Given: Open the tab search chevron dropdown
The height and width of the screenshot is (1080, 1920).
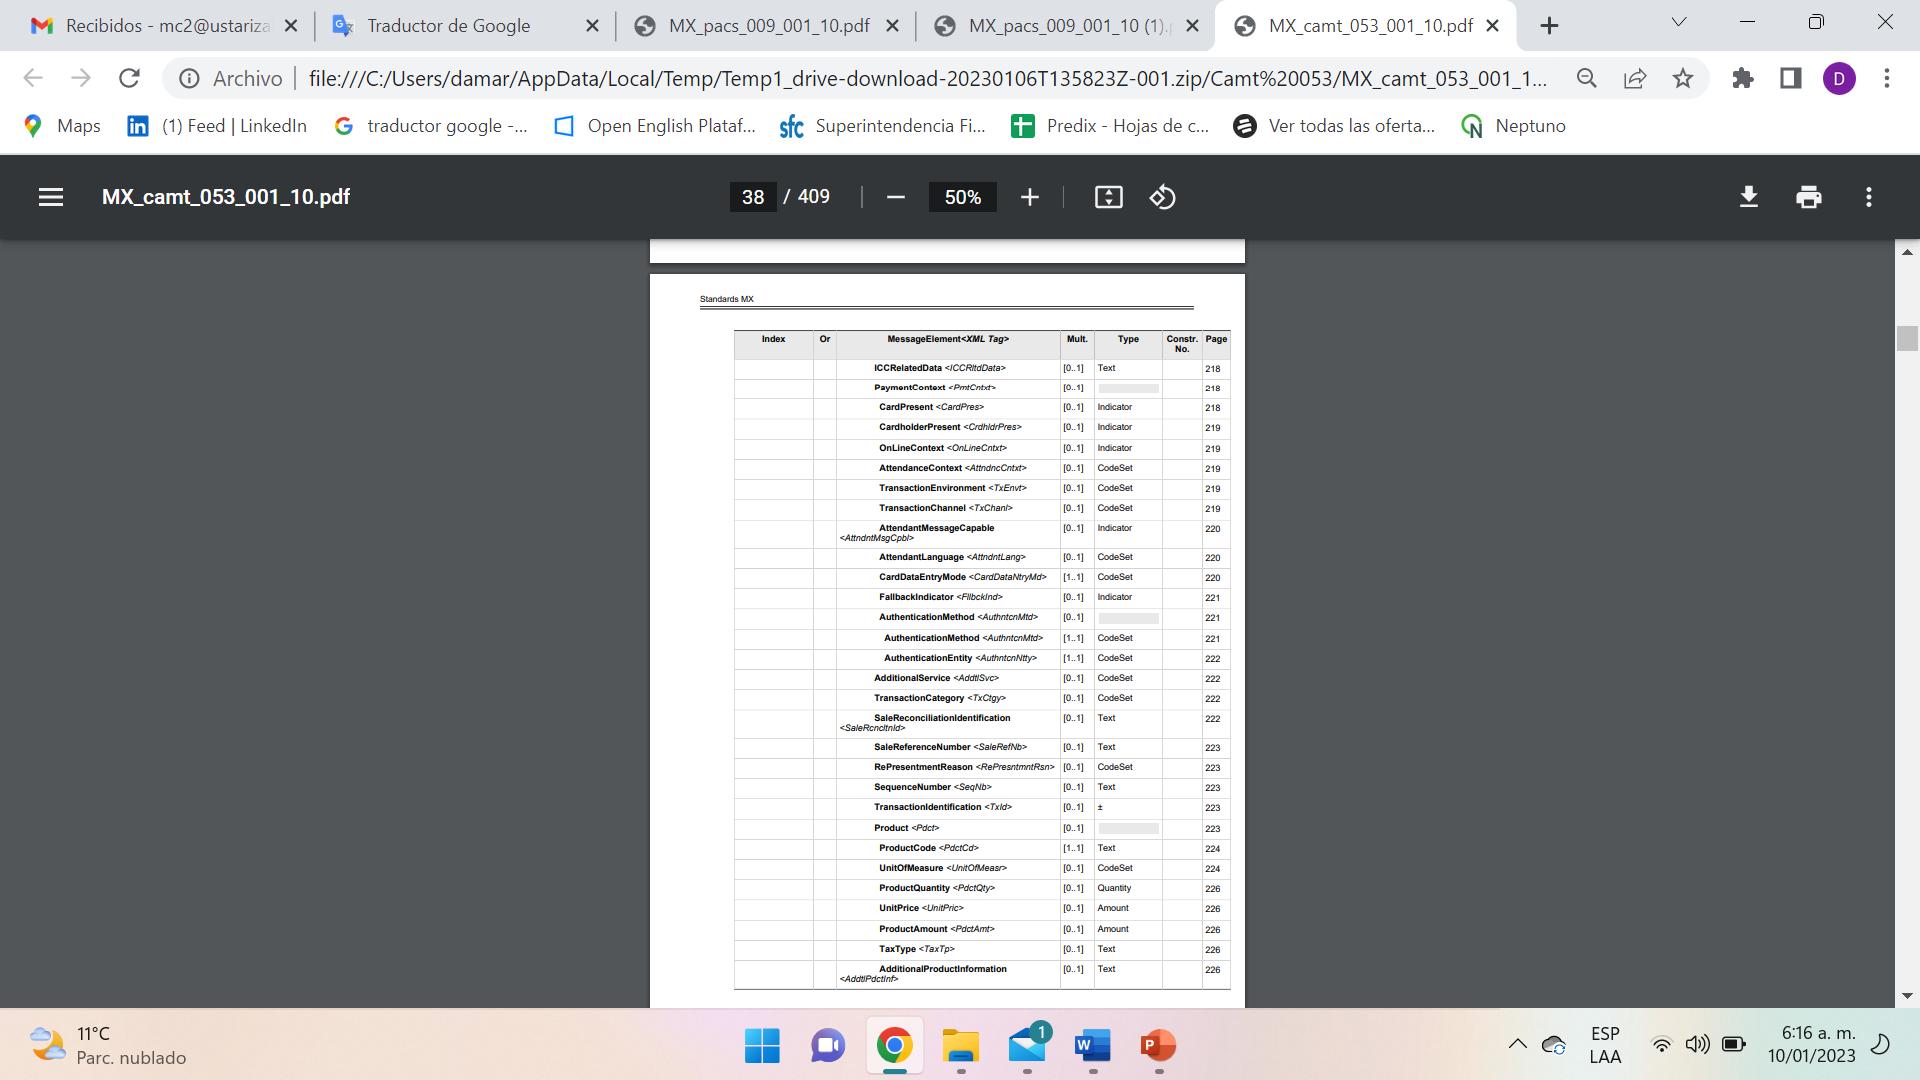Looking at the screenshot, I should click(x=1679, y=22).
